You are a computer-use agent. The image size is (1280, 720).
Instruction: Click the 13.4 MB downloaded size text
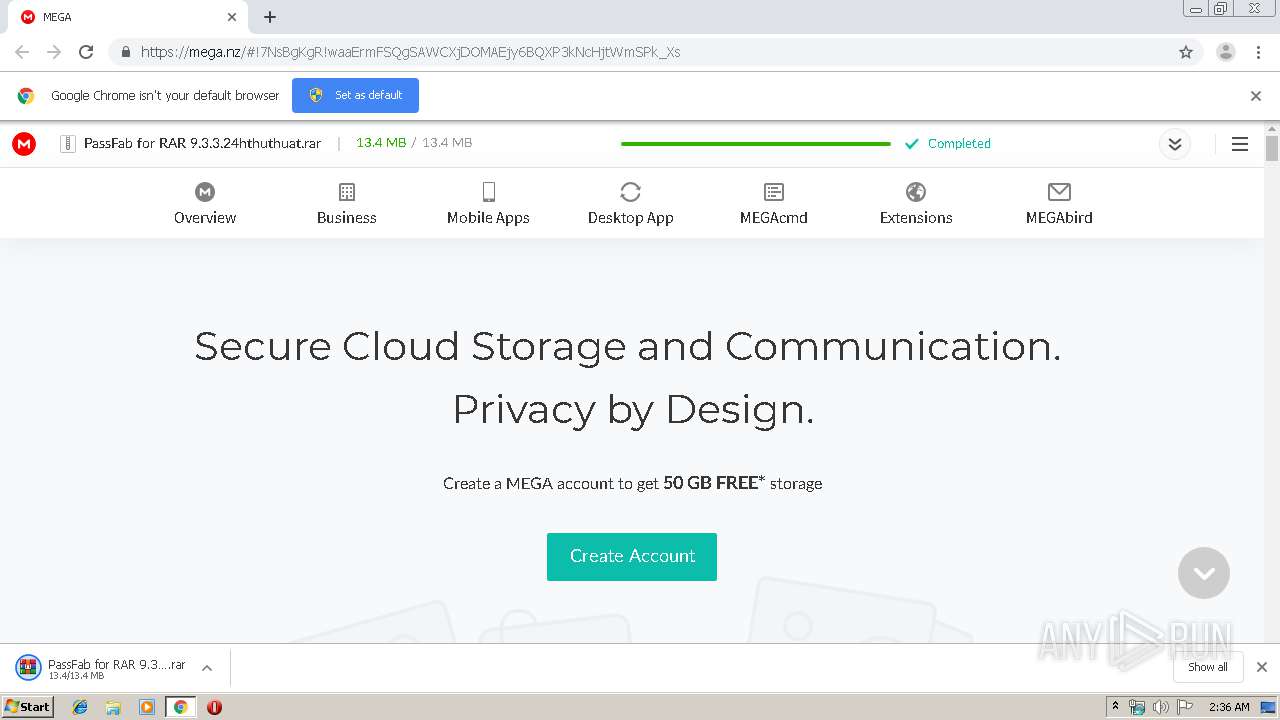tap(381, 143)
